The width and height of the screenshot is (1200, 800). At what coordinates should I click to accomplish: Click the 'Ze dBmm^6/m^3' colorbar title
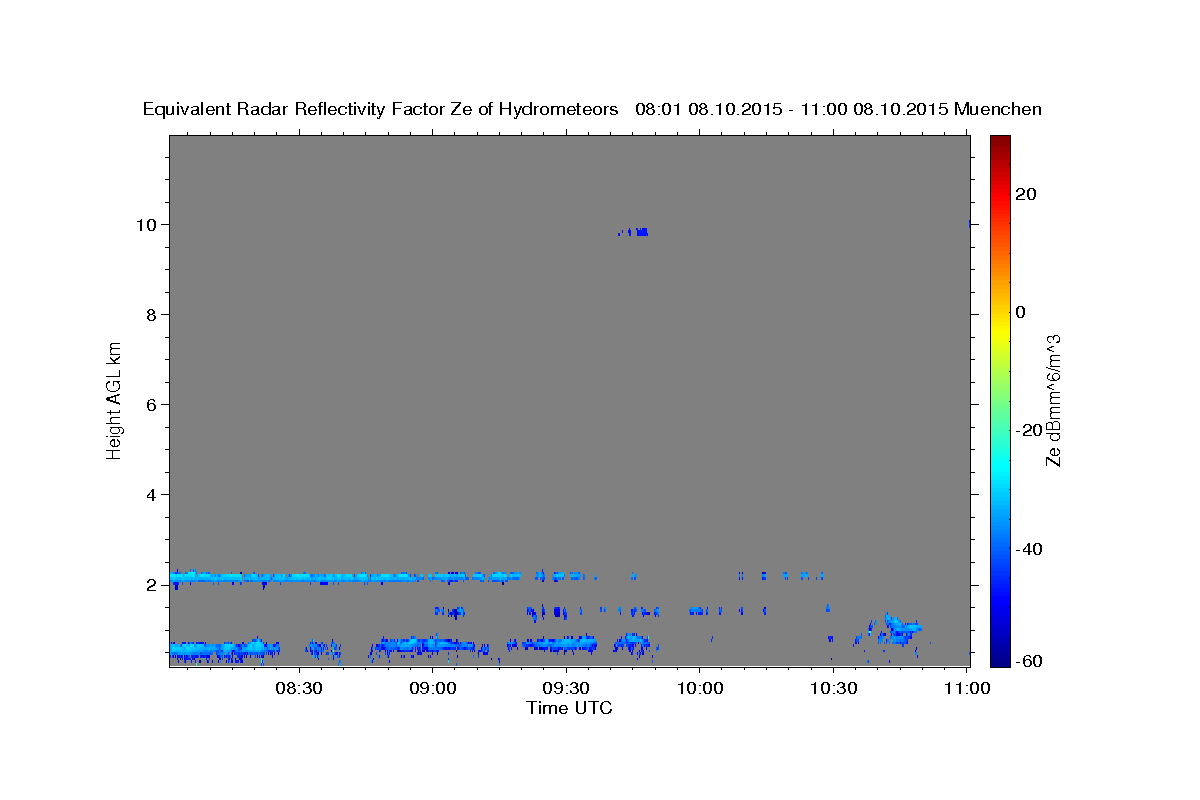(x=1053, y=400)
